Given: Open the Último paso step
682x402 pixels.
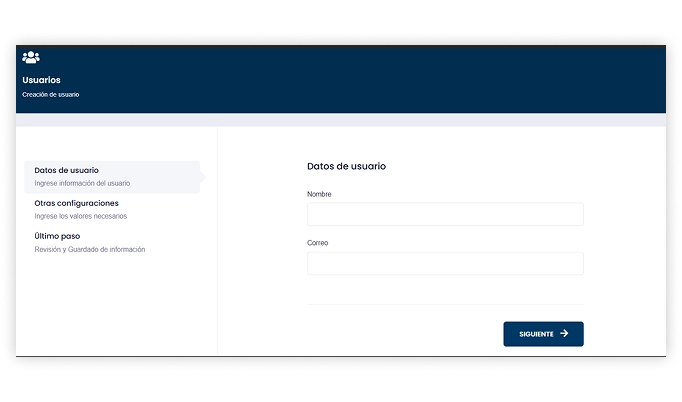Looking at the screenshot, I should pyautogui.click(x=57, y=236).
